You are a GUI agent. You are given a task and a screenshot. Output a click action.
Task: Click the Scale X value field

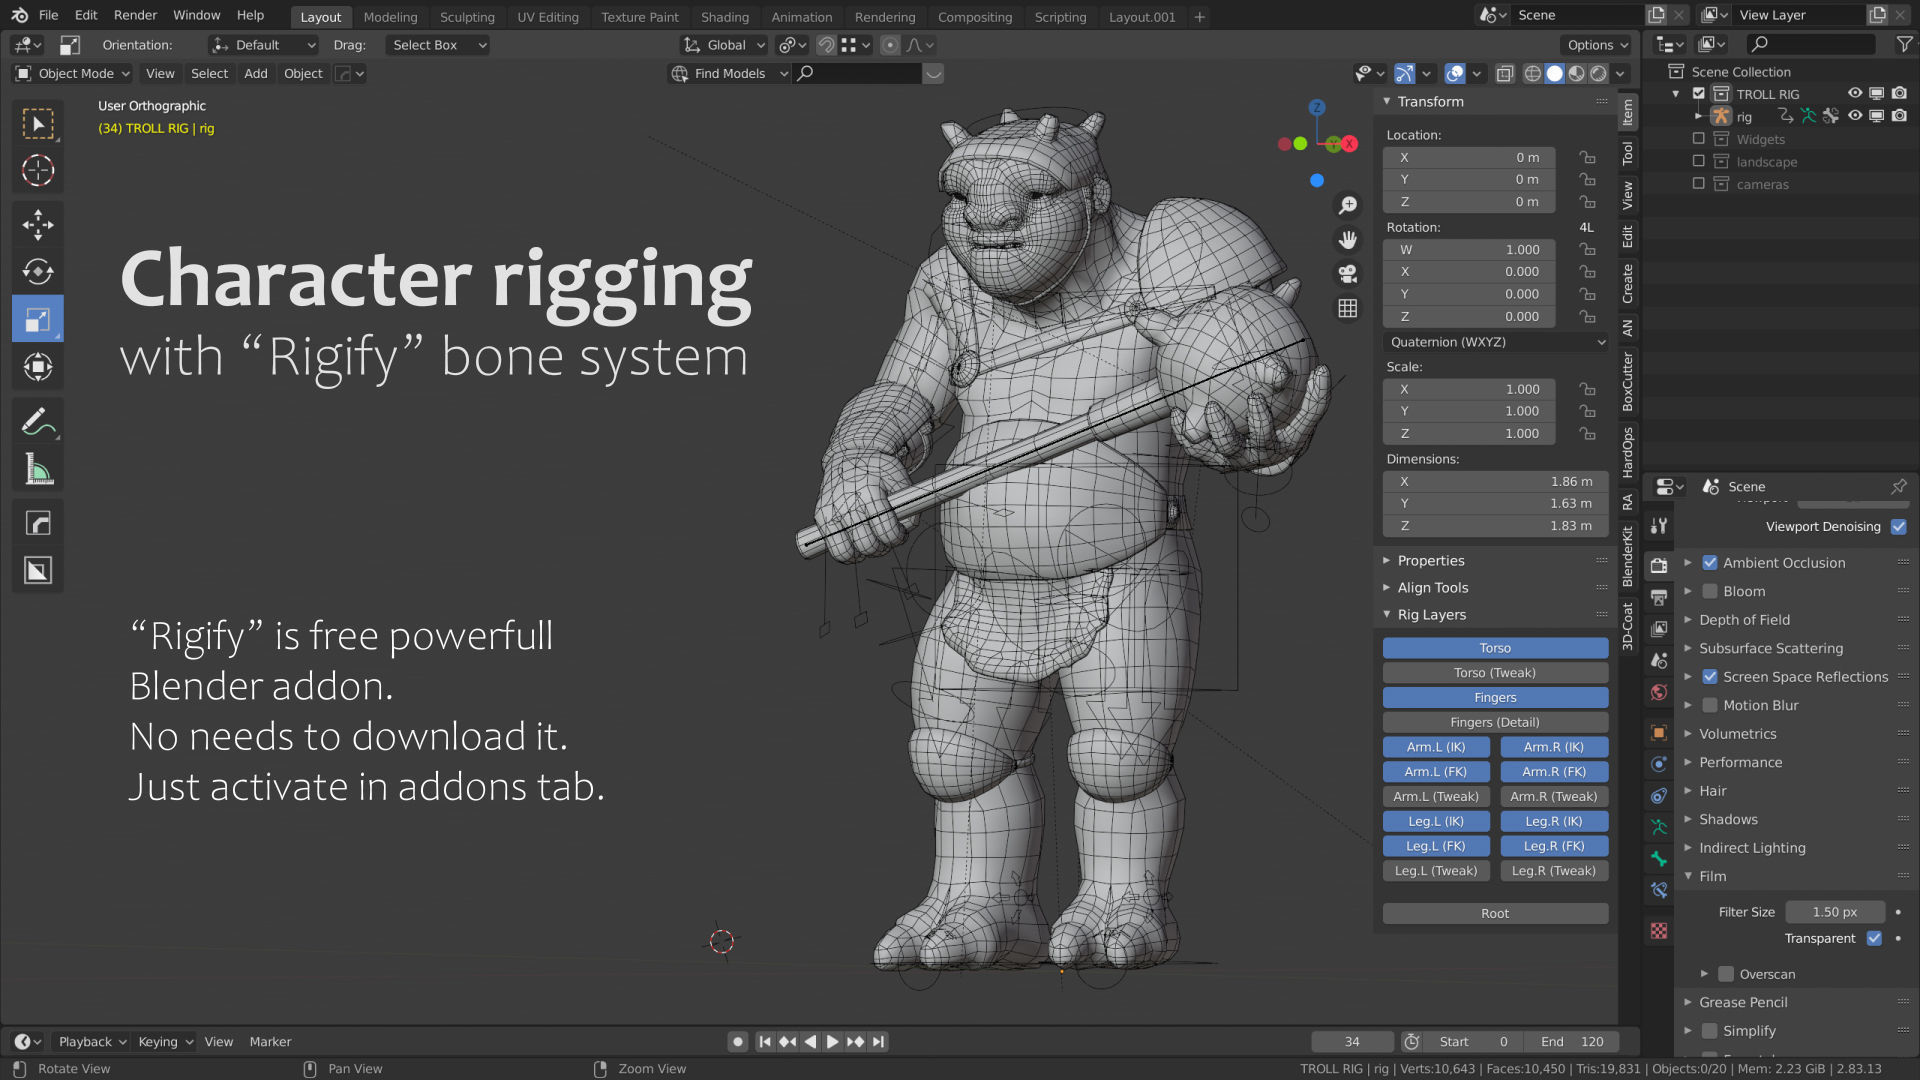click(x=1469, y=389)
